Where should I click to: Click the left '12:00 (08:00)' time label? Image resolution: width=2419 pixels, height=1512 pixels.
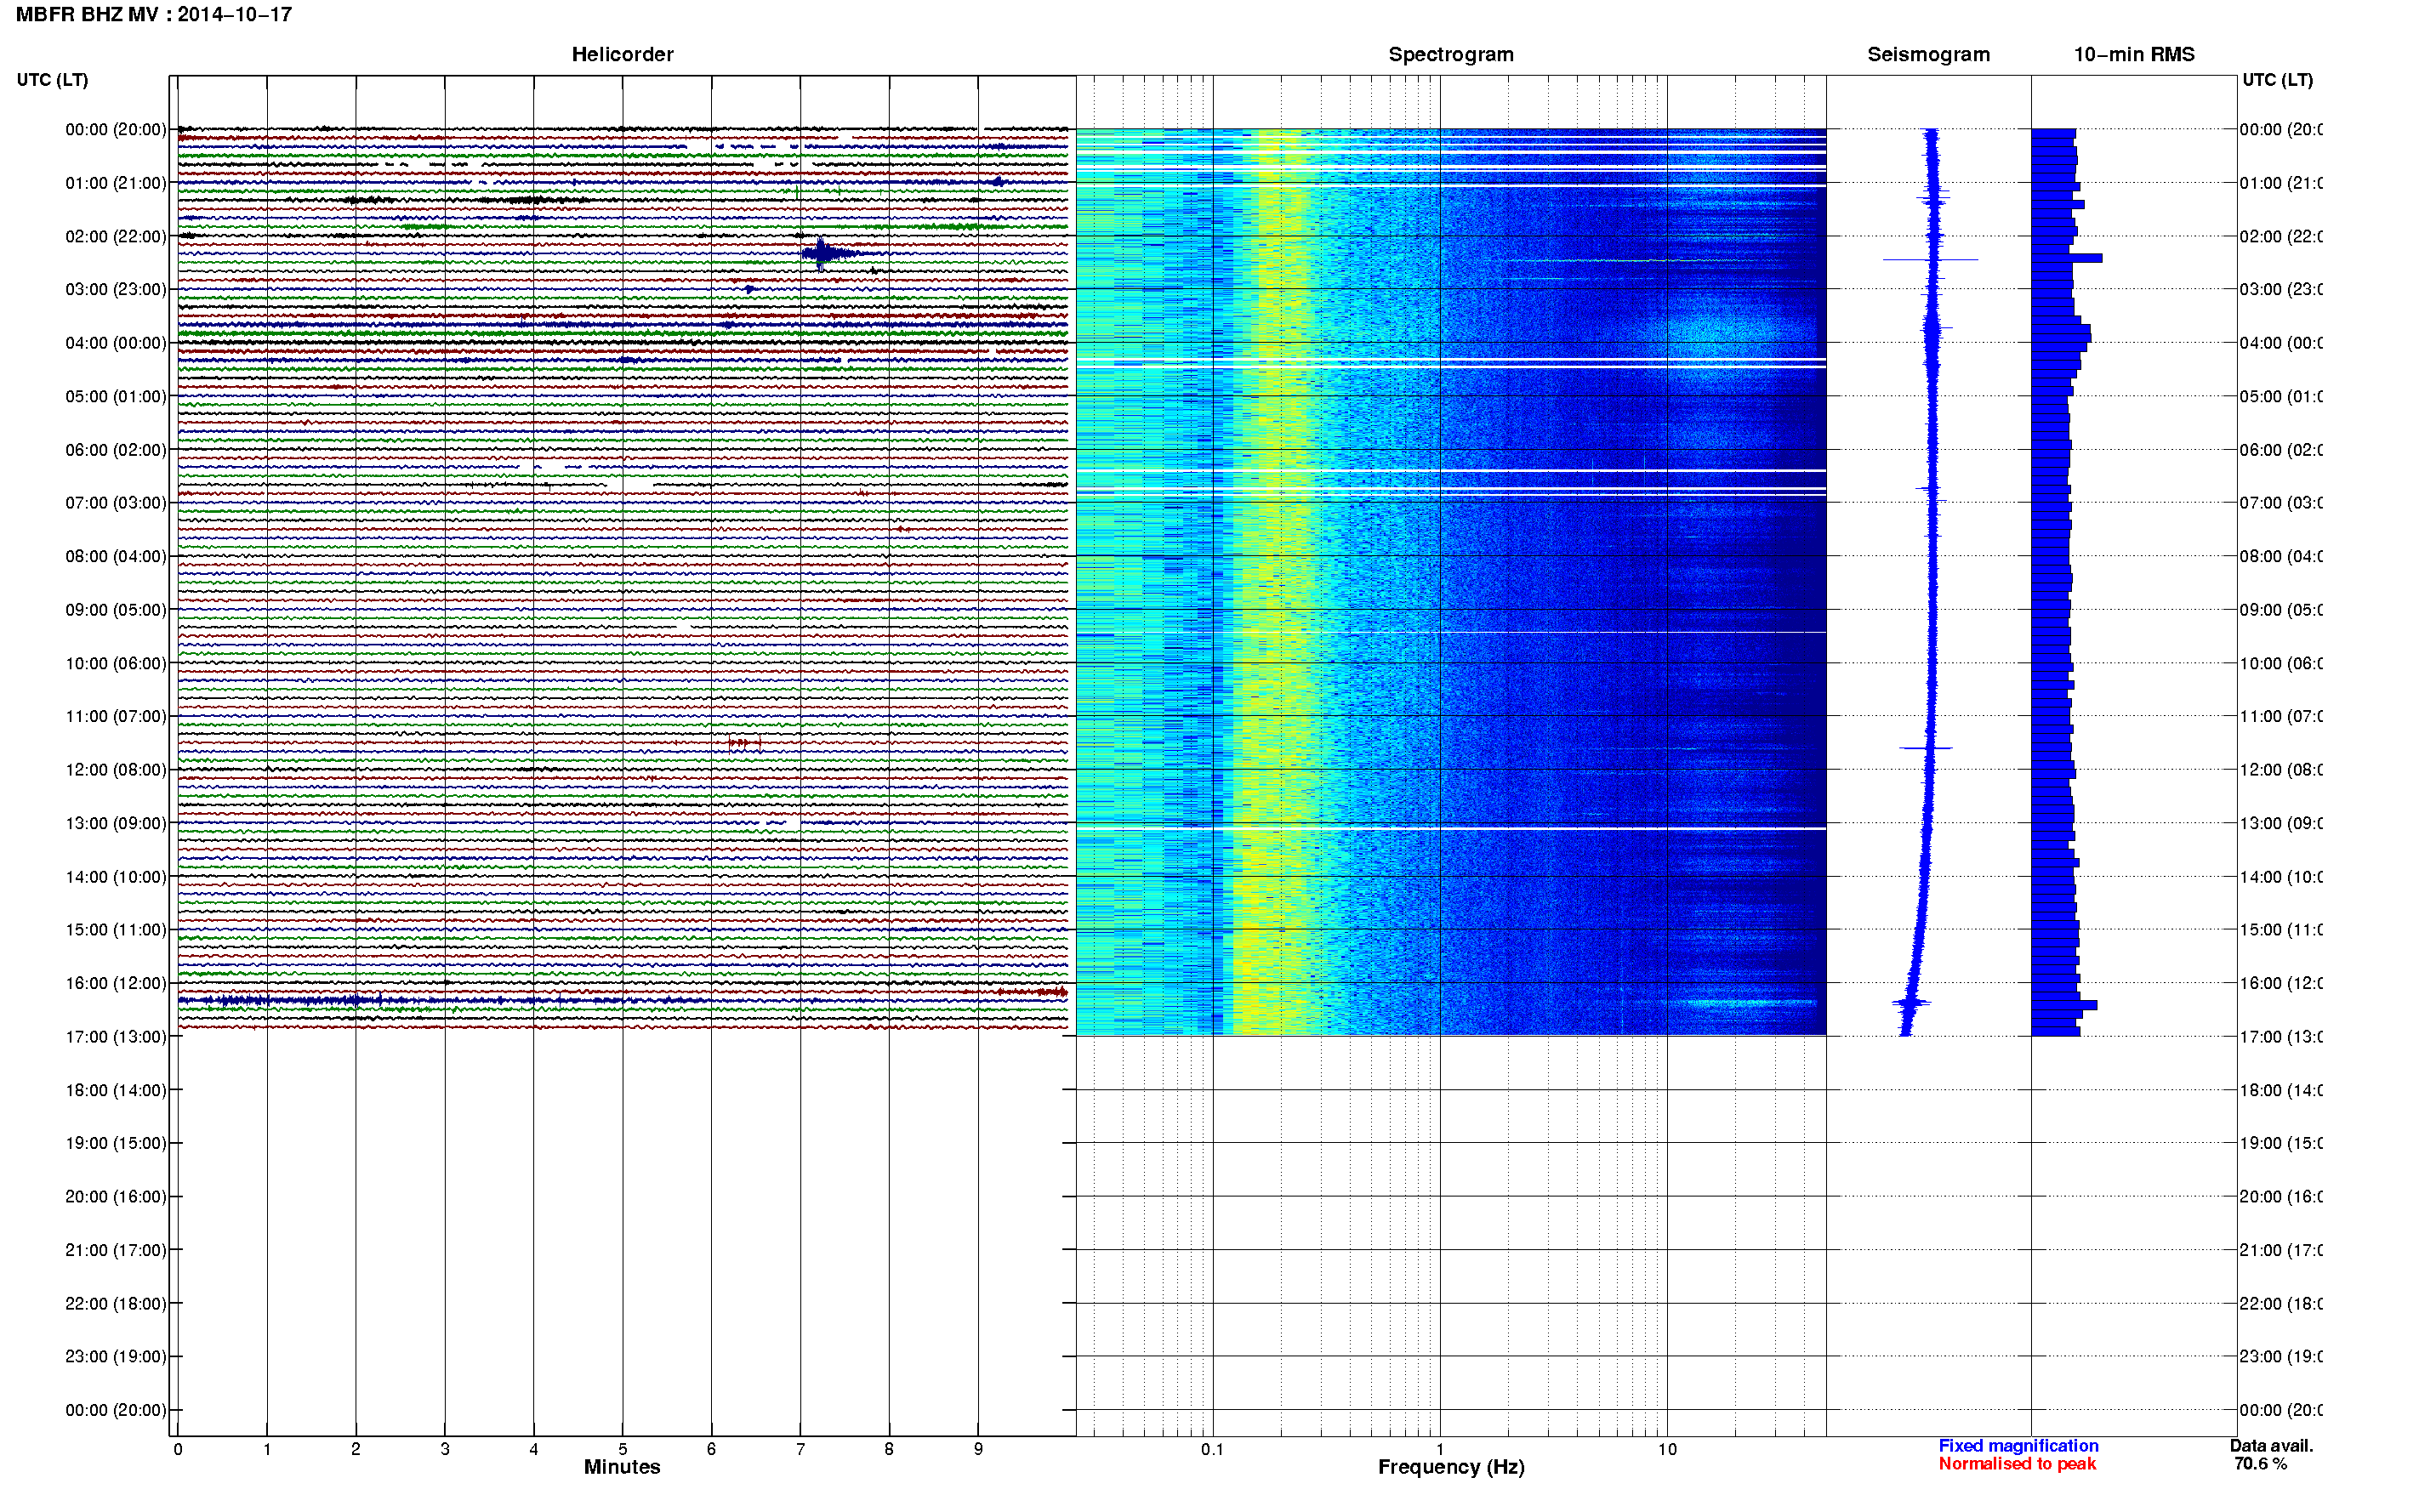116,770
